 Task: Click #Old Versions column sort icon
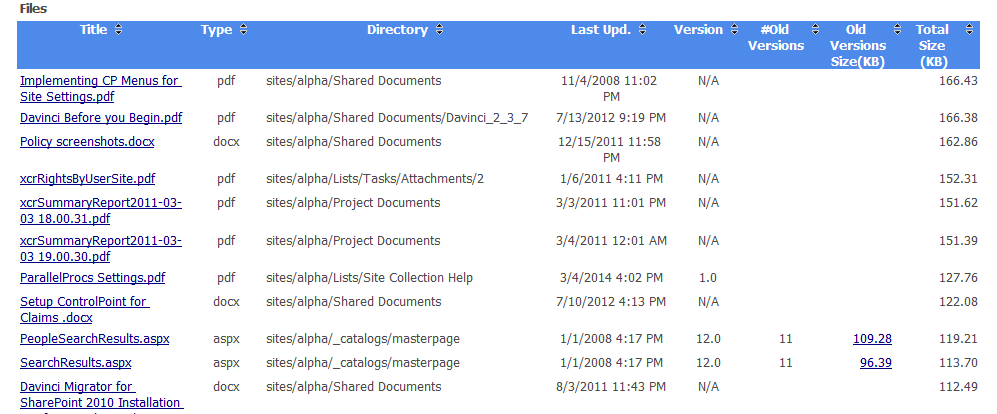point(815,30)
